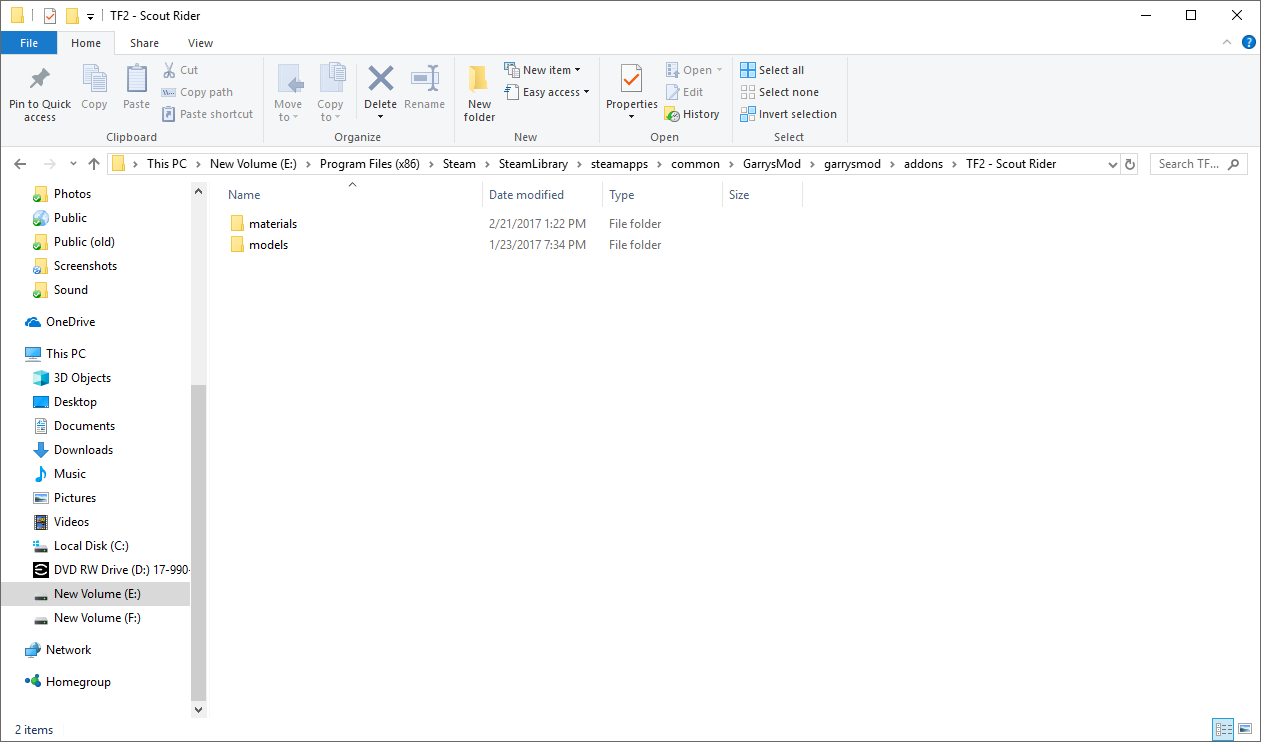This screenshot has width=1261, height=742.
Task: Select Public (old) folder in sidebar
Action: 84,242
